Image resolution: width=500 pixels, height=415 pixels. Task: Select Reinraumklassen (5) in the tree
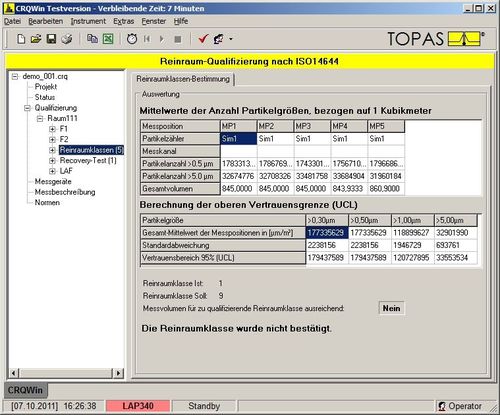[91, 150]
